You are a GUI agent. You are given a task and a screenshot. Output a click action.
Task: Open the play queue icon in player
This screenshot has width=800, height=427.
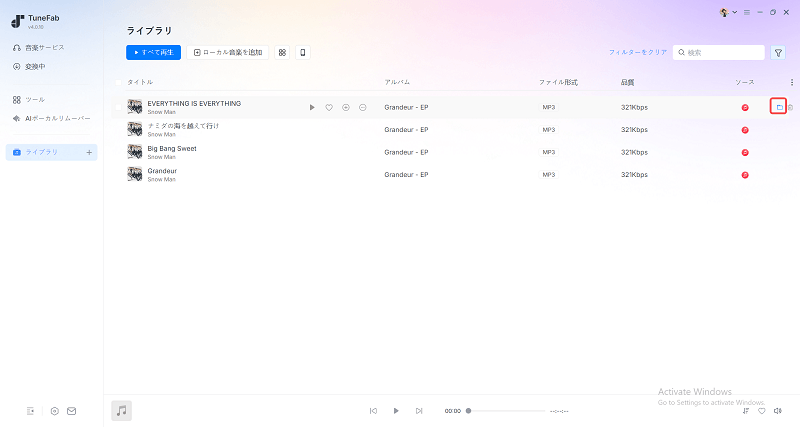746,411
